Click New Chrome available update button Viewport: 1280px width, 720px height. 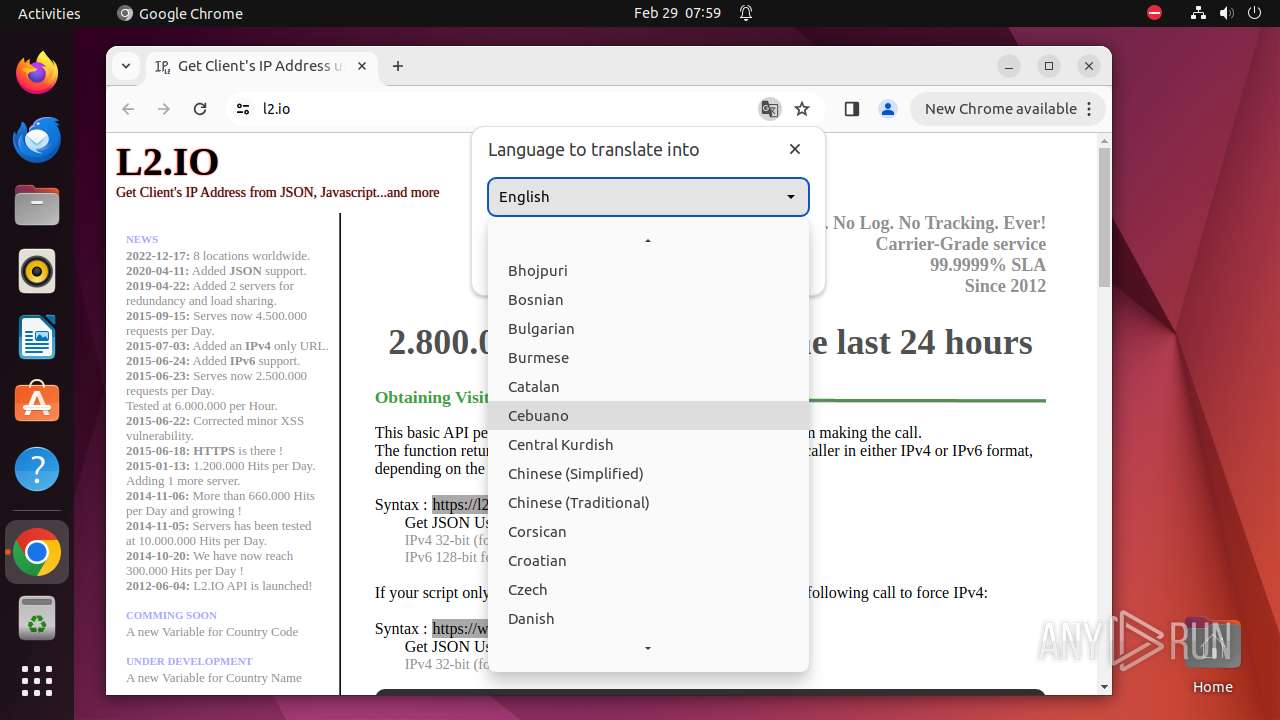[x=1007, y=109]
